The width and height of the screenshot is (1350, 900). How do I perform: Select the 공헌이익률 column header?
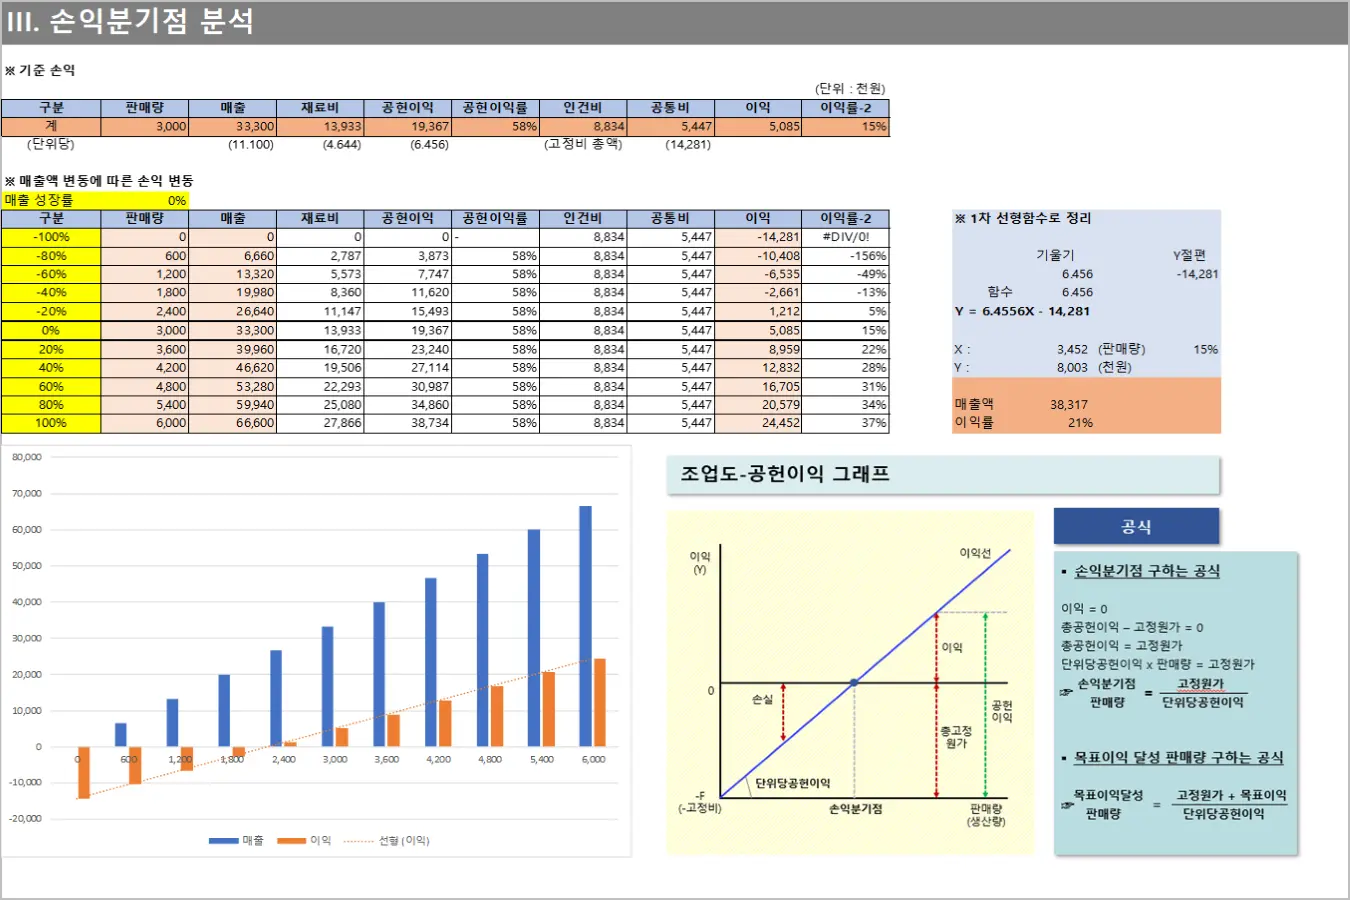click(495, 218)
